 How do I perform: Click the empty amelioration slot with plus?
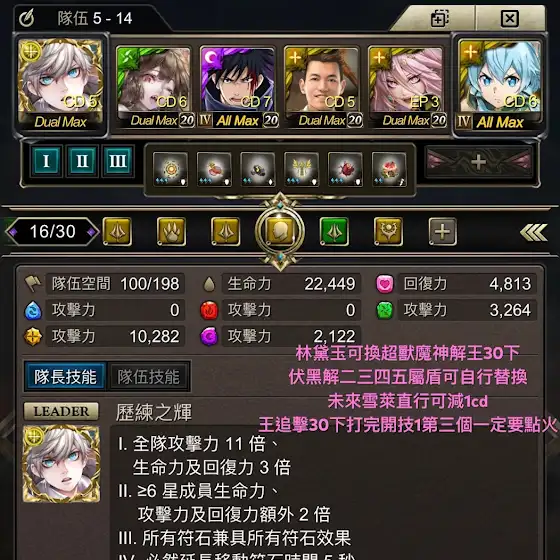pyautogui.click(x=478, y=162)
